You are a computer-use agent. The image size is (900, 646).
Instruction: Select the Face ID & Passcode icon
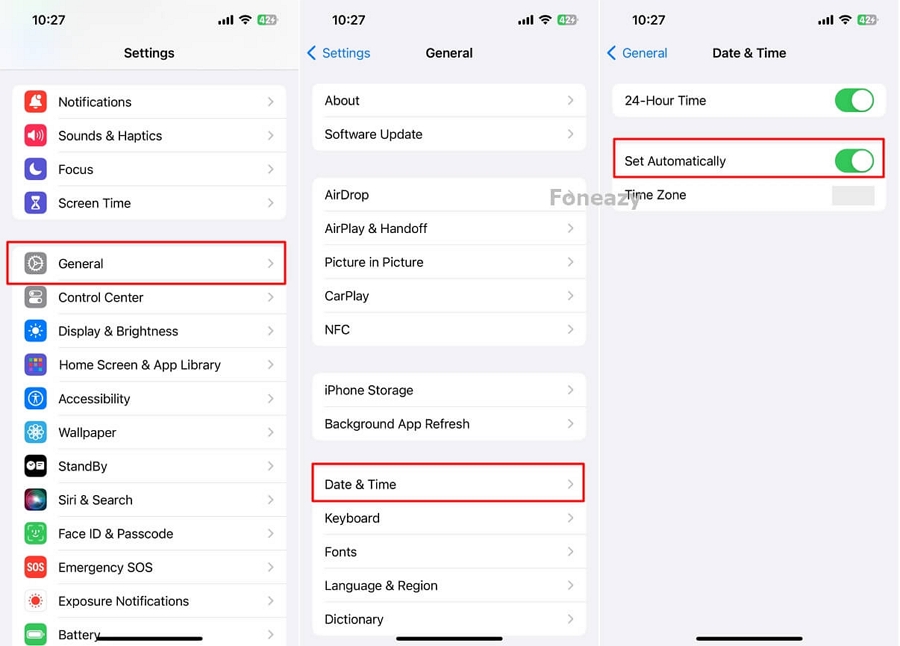click(36, 533)
